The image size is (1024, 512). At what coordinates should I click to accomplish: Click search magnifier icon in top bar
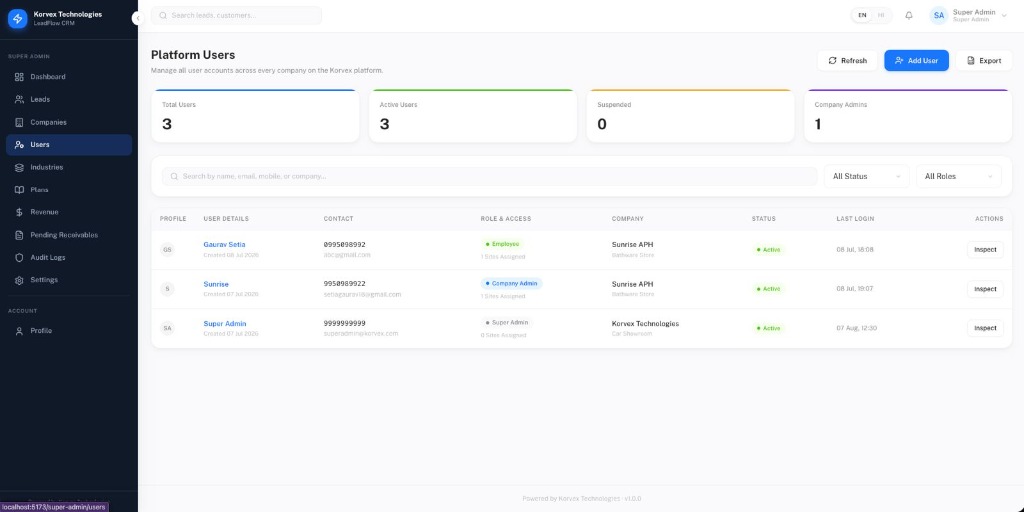(163, 15)
